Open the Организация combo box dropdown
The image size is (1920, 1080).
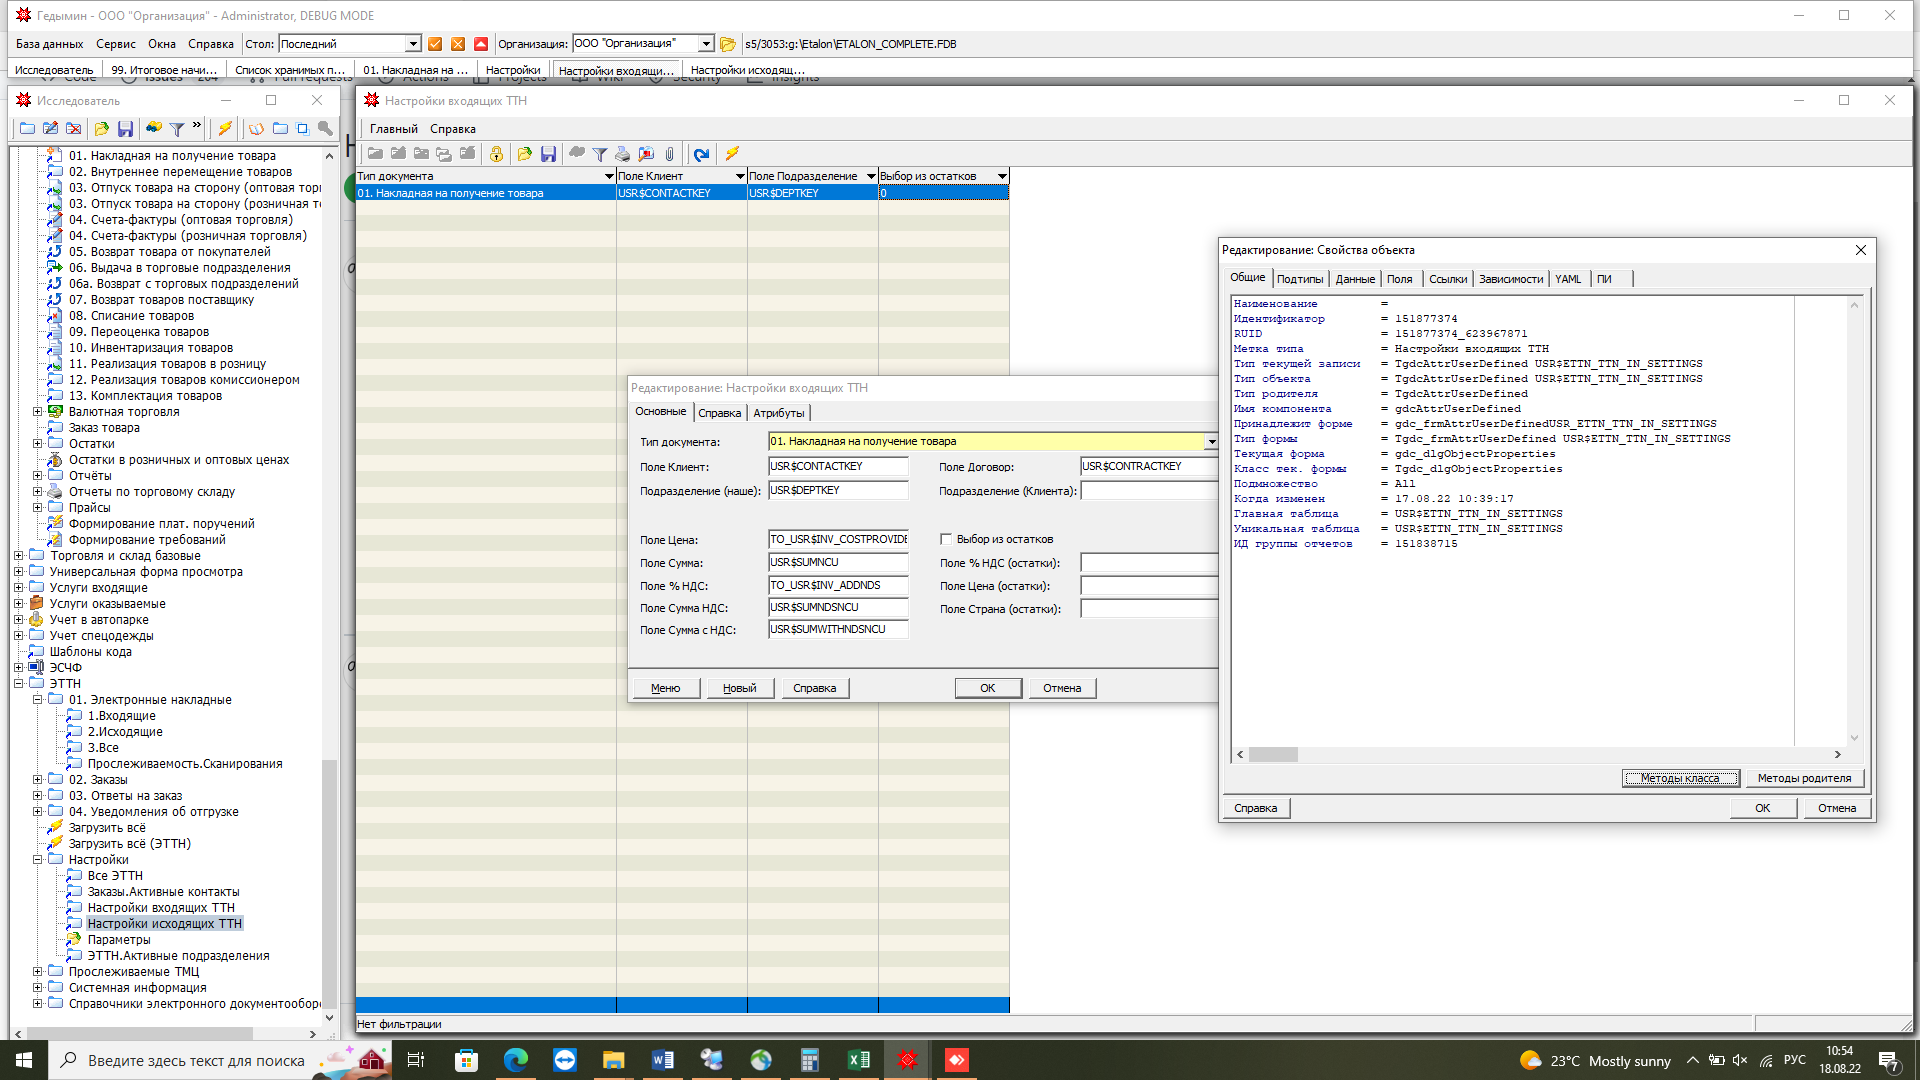[706, 44]
